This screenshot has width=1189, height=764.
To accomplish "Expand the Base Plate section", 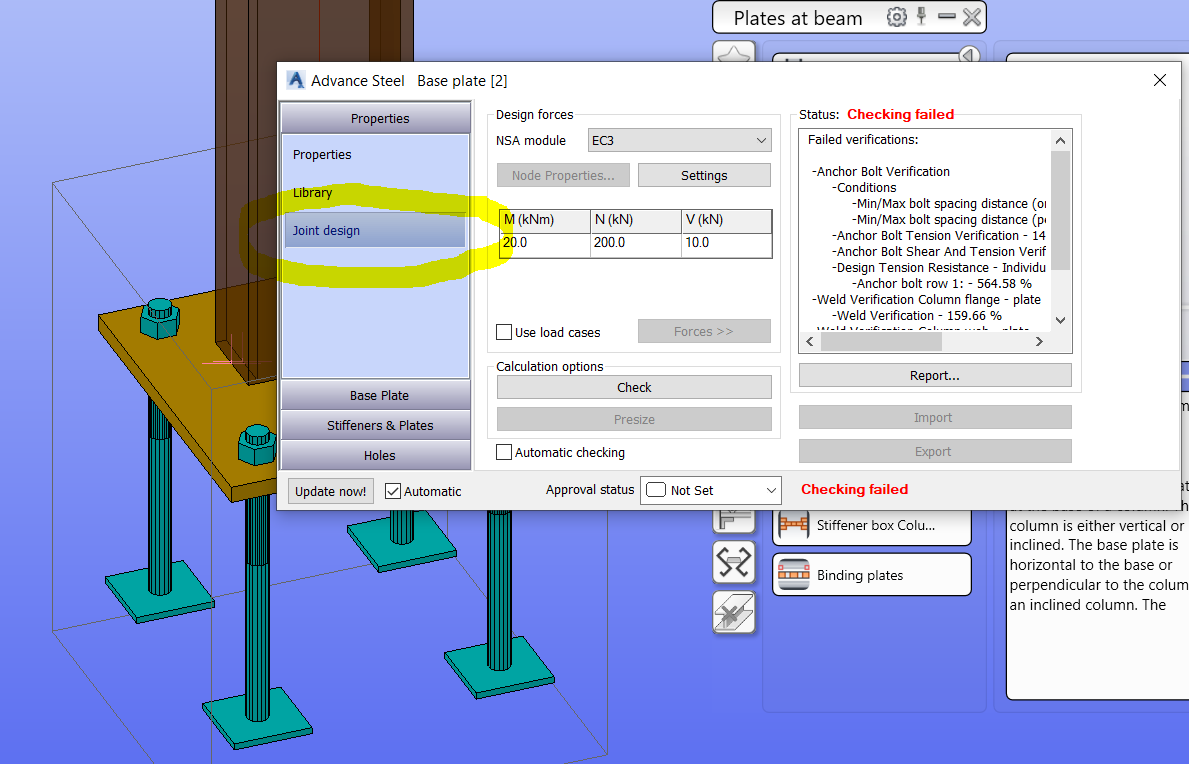I will [375, 396].
